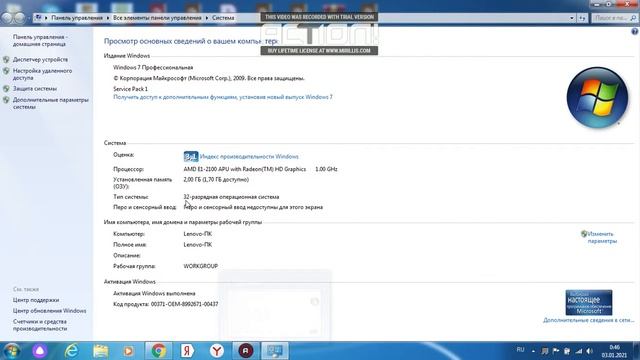Open Диспетчер устройств link
This screenshot has width=640, height=360.
click(x=40, y=60)
